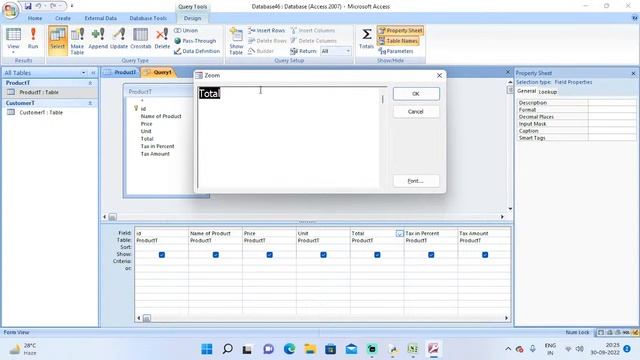Viewport: 640px width, 360px height.
Task: Open the Database Tools ribbon tab
Action: click(148, 18)
